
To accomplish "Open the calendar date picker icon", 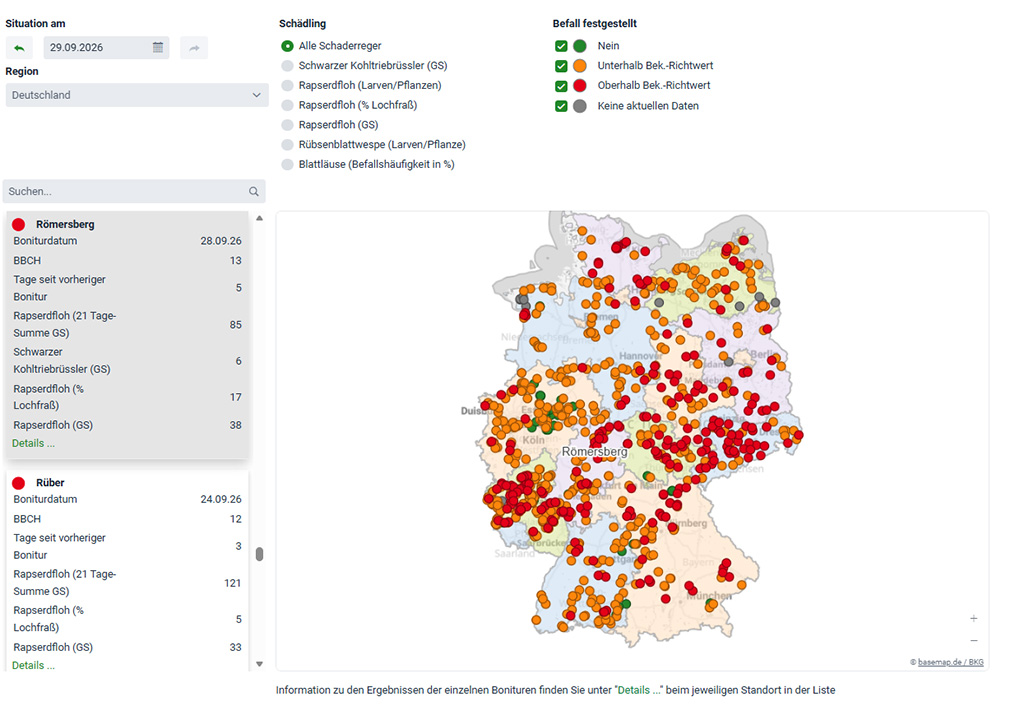I will (x=157, y=47).
